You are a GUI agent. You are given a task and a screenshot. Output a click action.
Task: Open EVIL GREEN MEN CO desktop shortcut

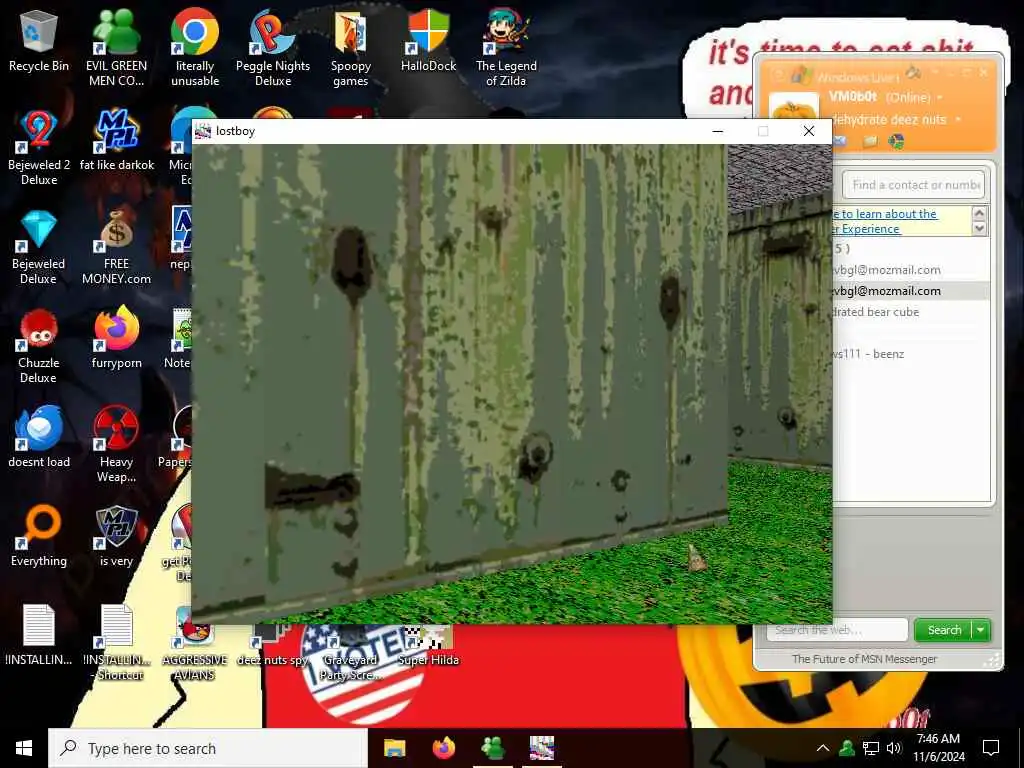coord(116,47)
